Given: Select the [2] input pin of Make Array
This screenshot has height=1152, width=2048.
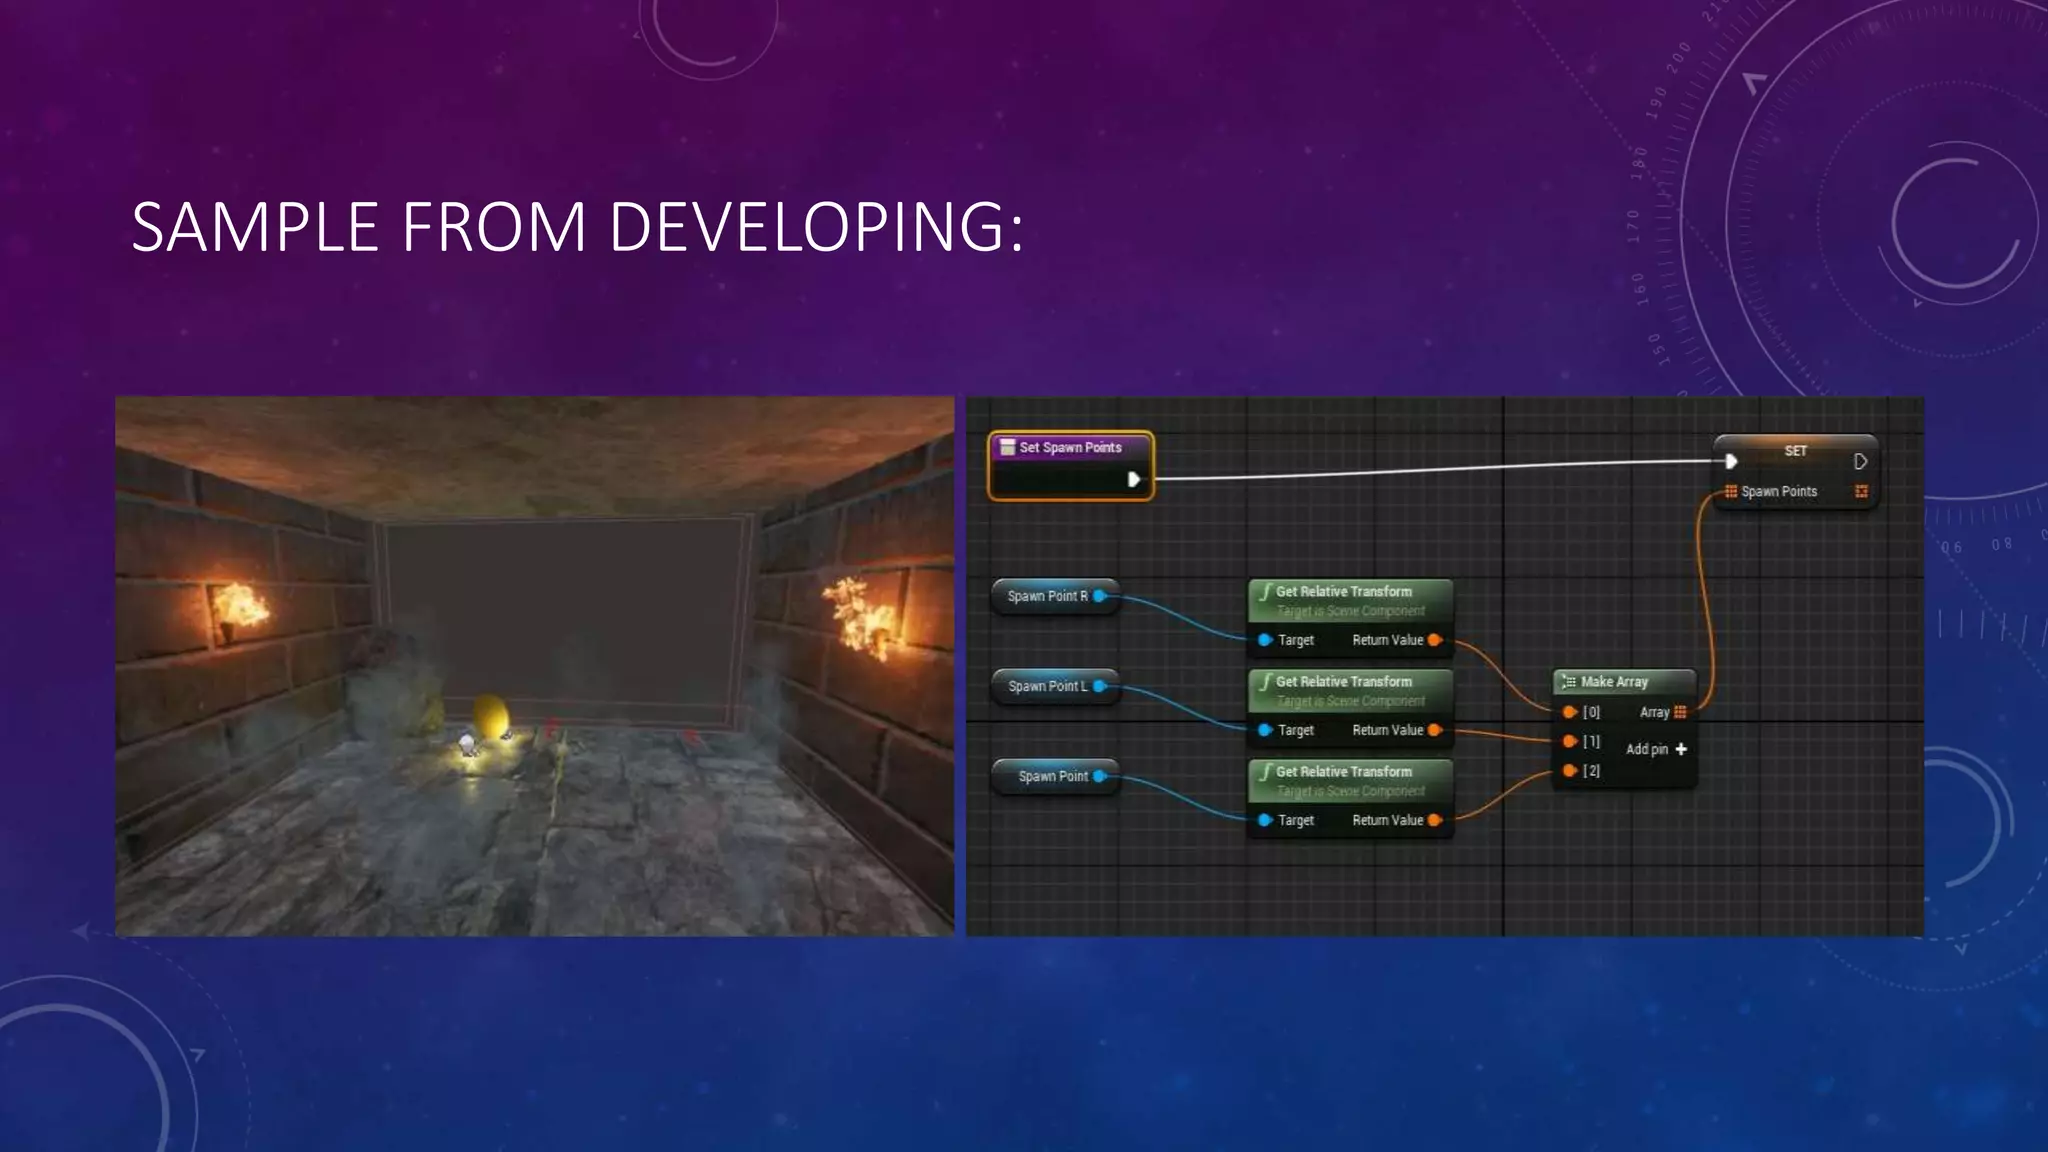Looking at the screenshot, I should pyautogui.click(x=1570, y=770).
